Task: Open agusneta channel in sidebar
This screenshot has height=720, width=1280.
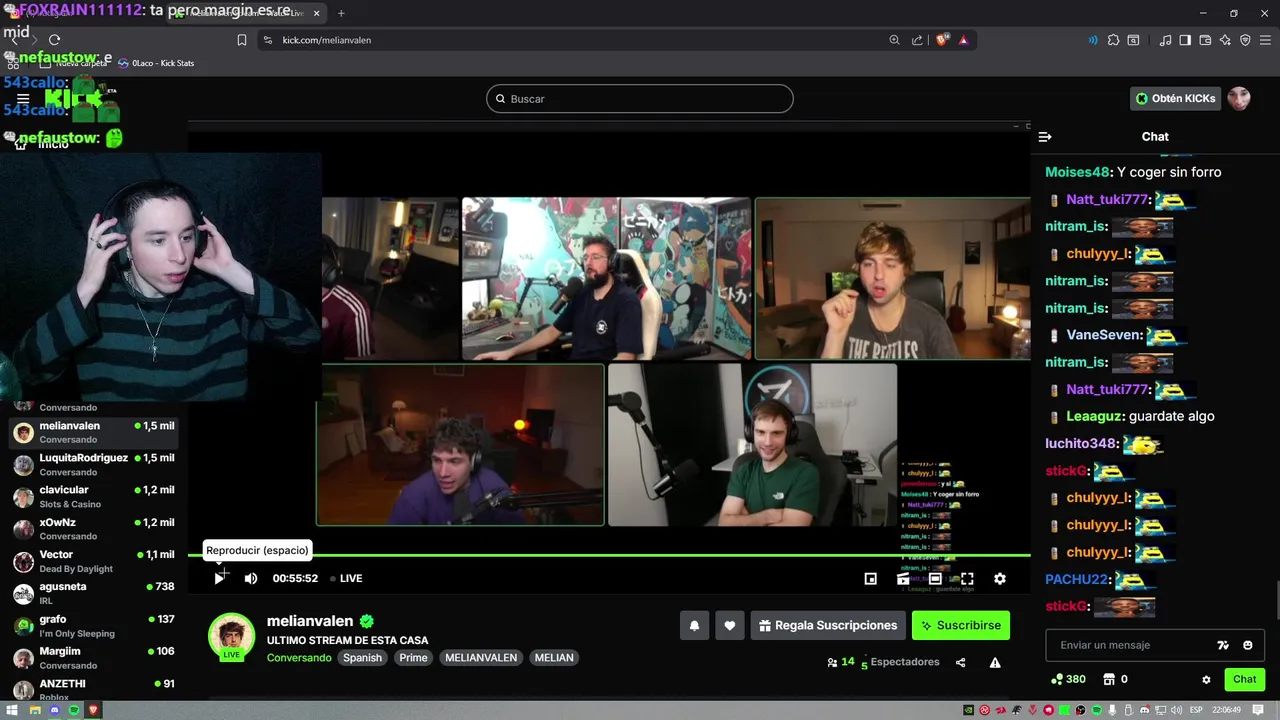Action: (93, 593)
